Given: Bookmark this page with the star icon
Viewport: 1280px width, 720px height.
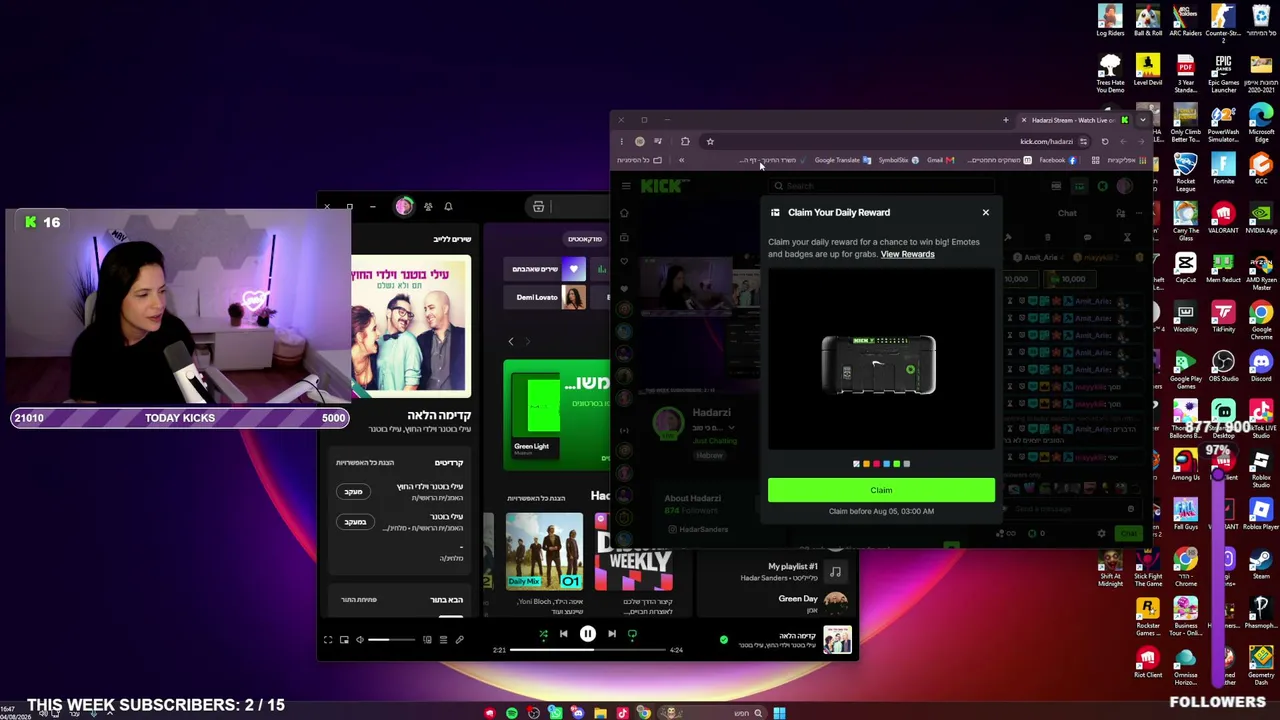Looking at the screenshot, I should click(x=710, y=142).
